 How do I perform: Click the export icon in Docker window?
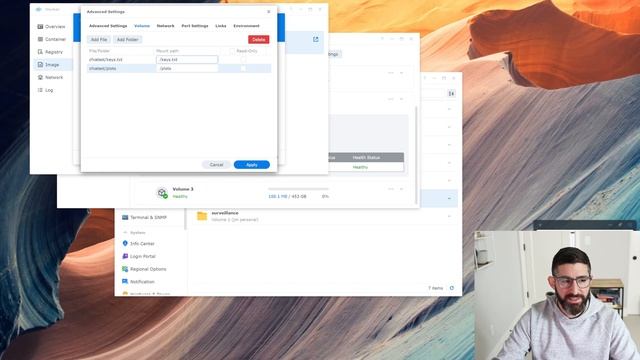tap(316, 39)
